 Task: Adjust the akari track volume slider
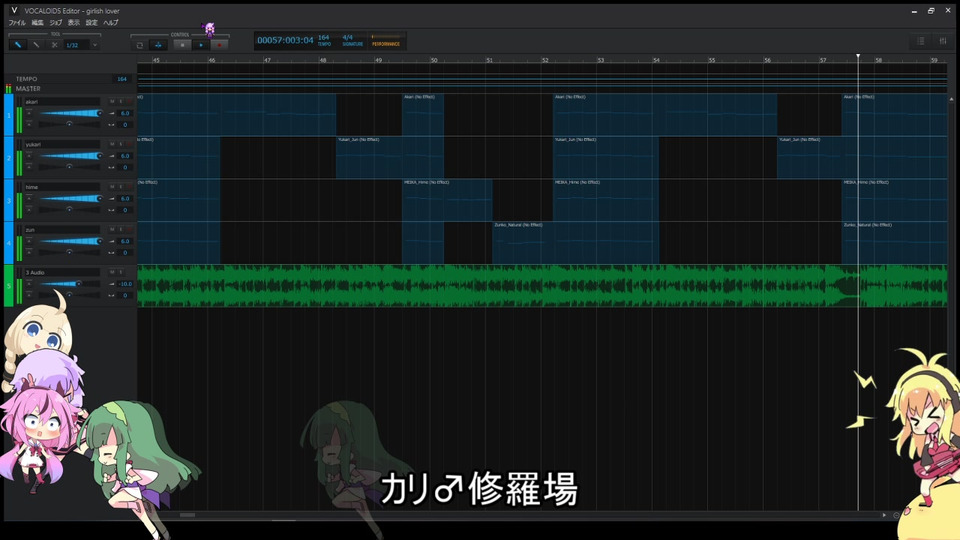click(69, 113)
